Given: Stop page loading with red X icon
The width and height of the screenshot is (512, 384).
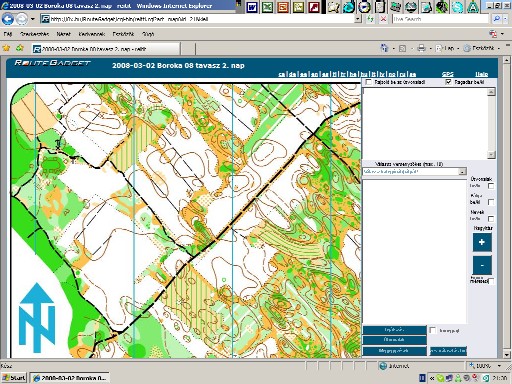Looking at the screenshot, I should 383,19.
